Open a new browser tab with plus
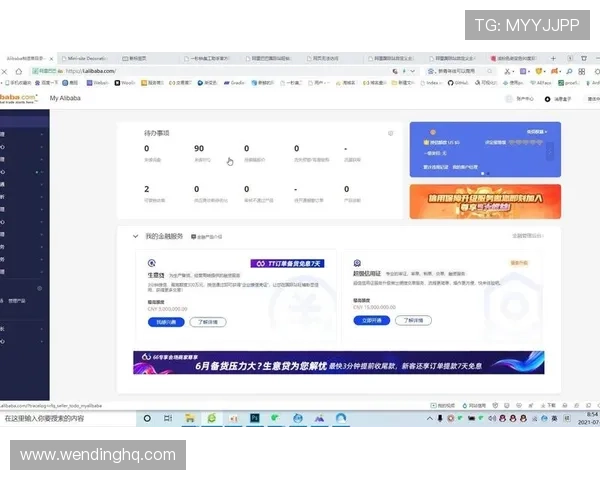The width and height of the screenshot is (600, 480). [x=553, y=58]
